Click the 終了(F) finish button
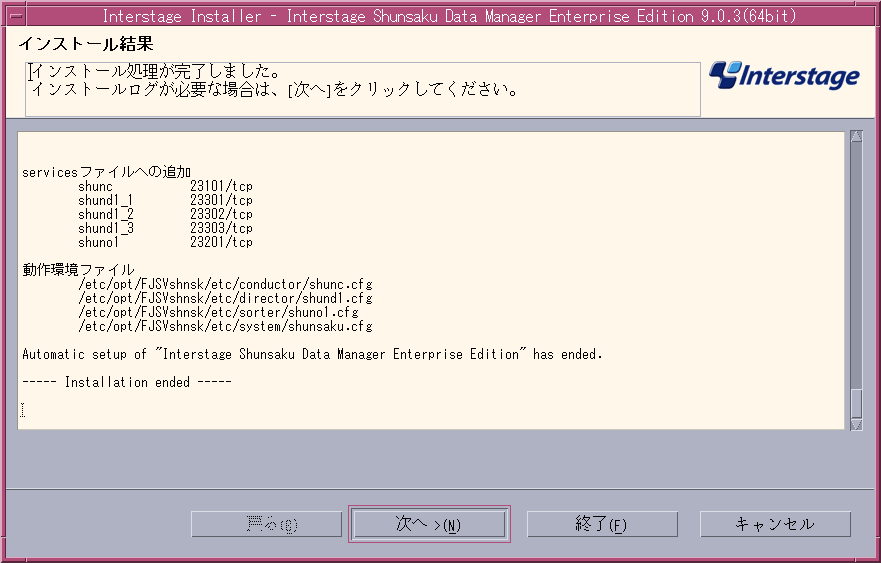This screenshot has width=881, height=563. (602, 524)
